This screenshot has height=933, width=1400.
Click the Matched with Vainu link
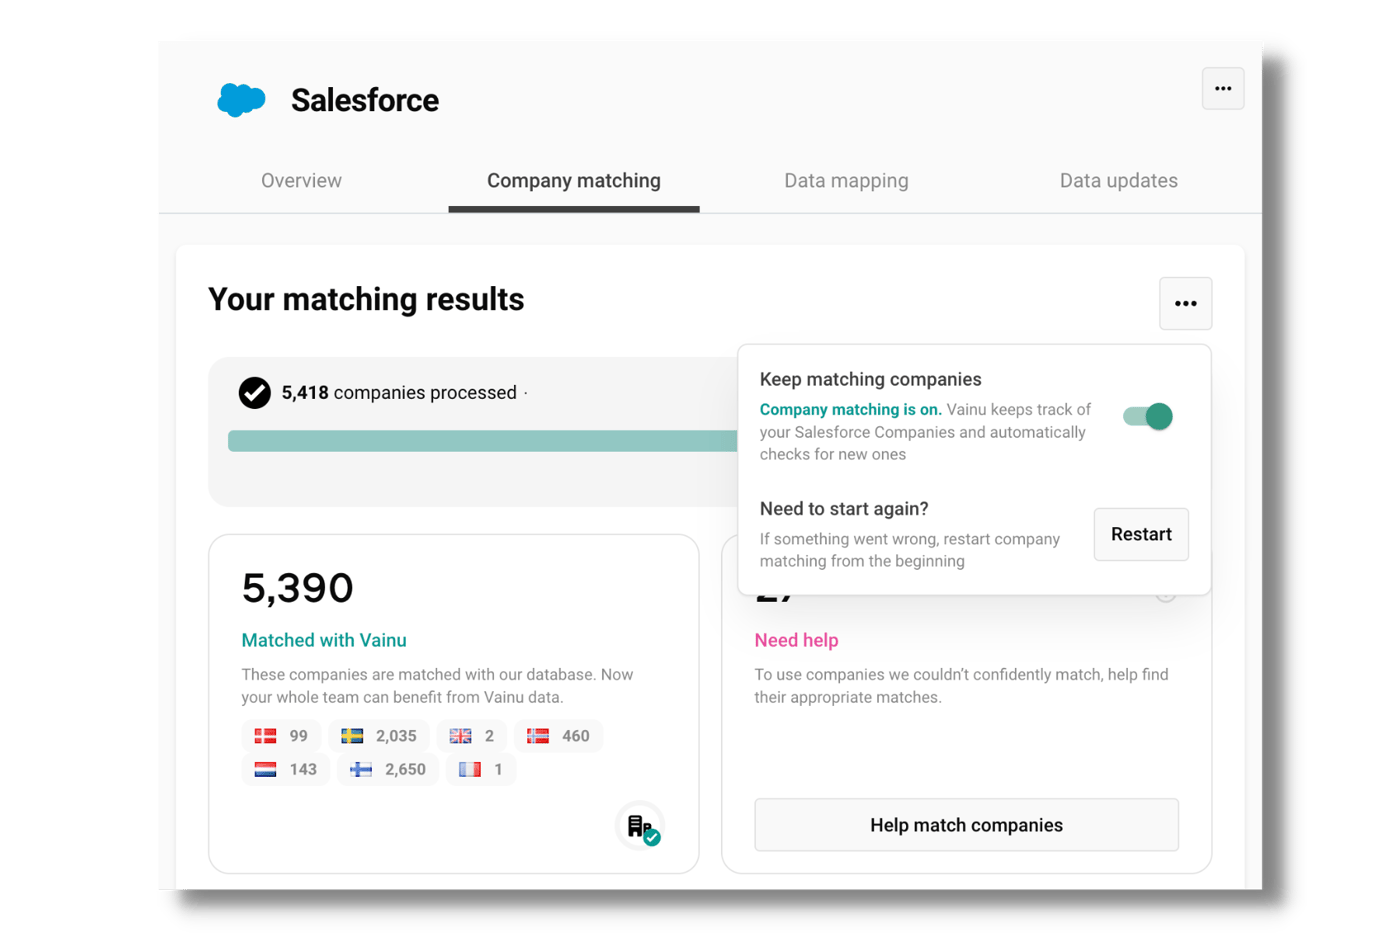(x=324, y=640)
